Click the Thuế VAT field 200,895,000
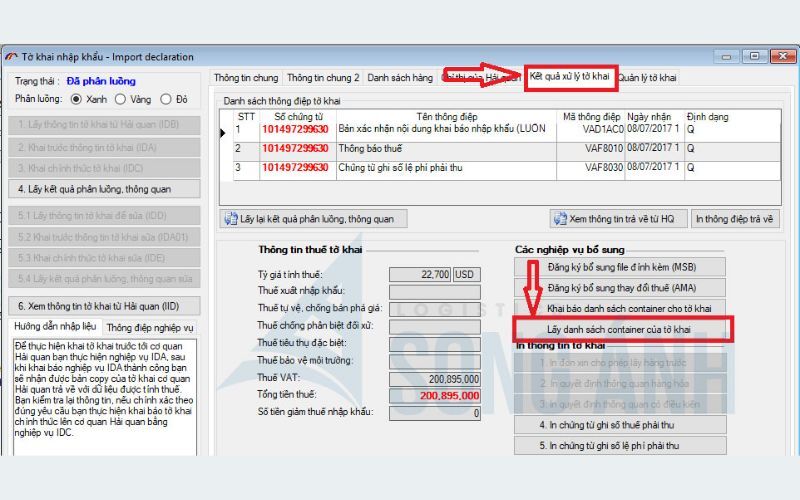Image resolution: width=800 pixels, height=500 pixels. [x=435, y=379]
